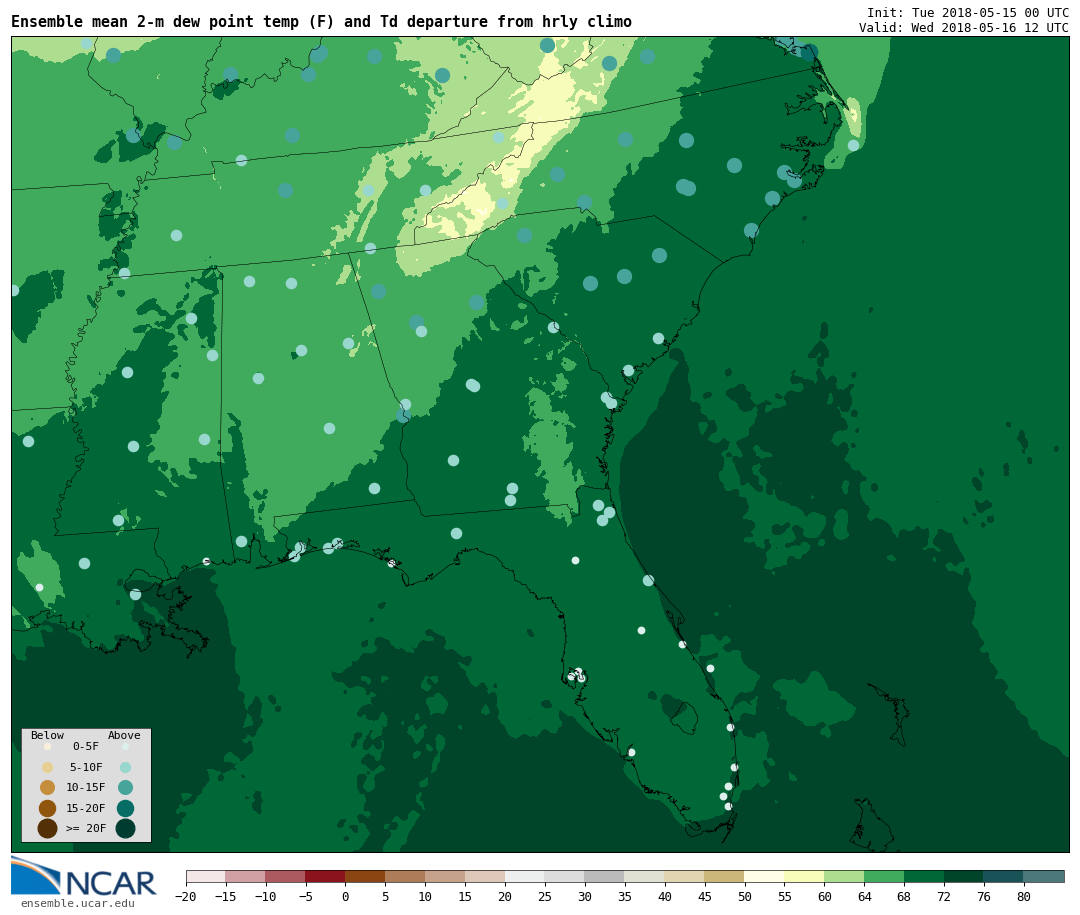Click the brown Below 10-15F legend circle

(x=48, y=788)
